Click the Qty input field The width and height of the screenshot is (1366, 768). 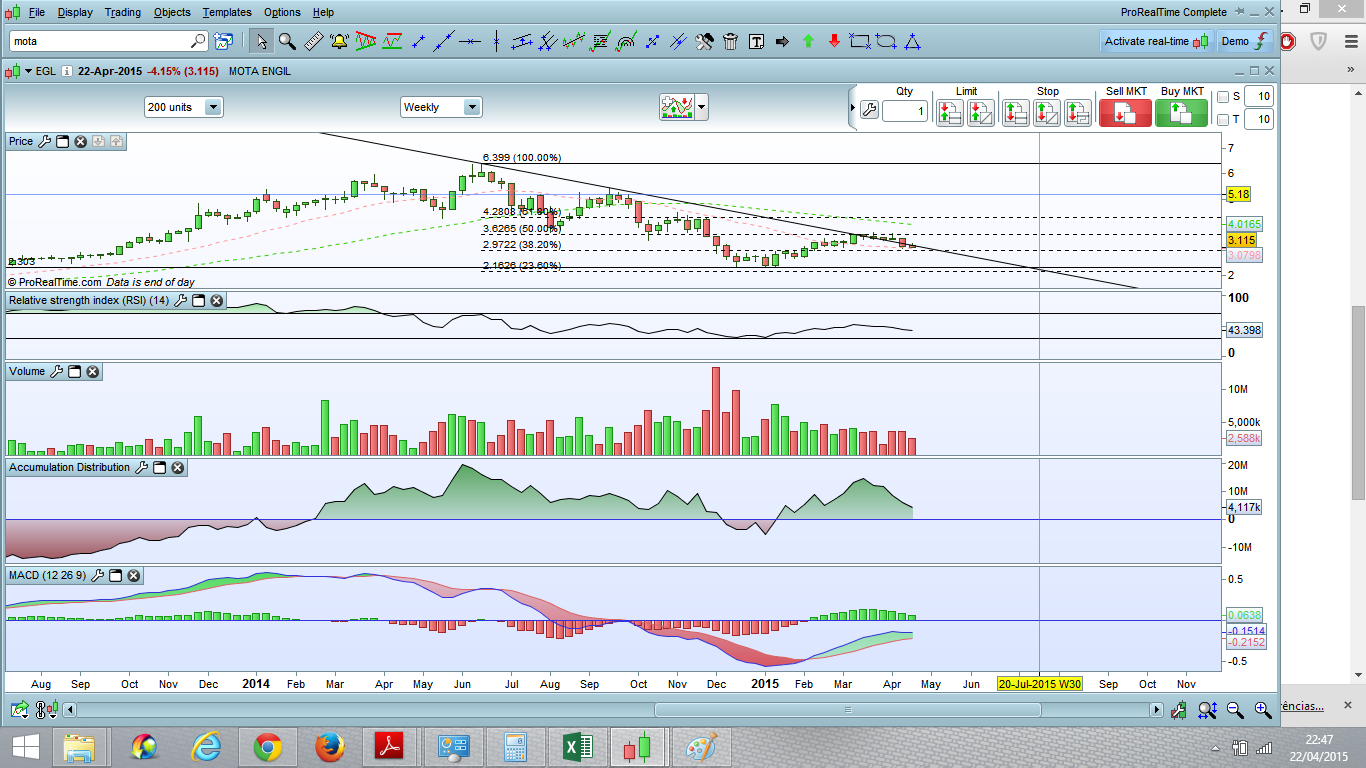point(905,111)
